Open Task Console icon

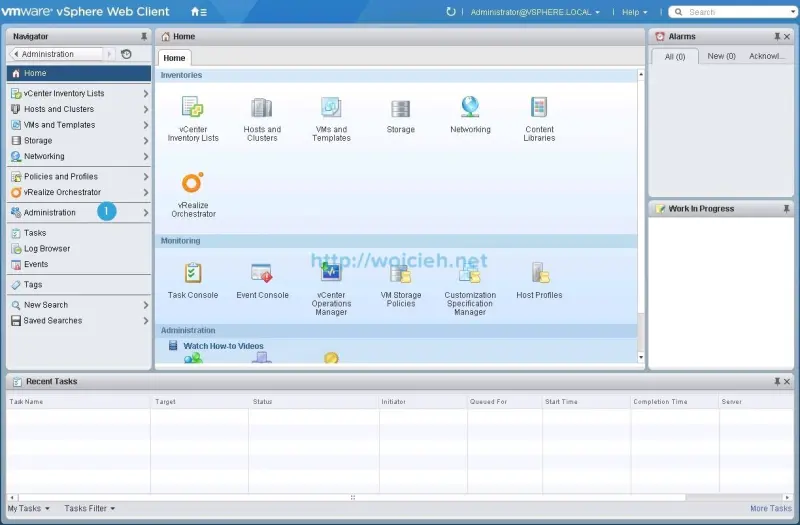point(193,273)
